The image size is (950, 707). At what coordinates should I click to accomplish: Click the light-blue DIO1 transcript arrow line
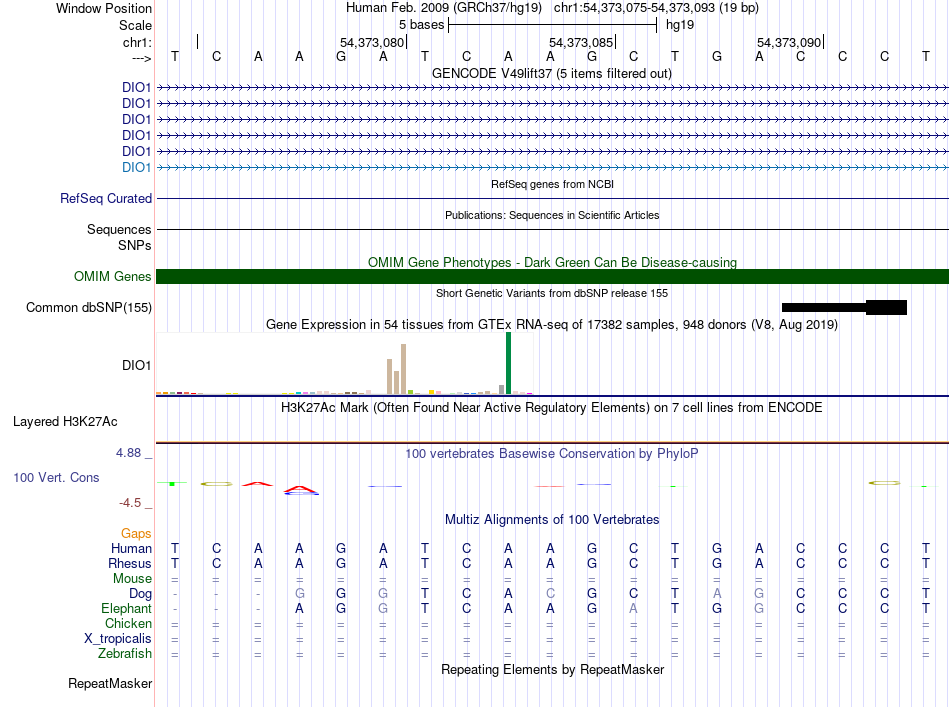(552, 167)
